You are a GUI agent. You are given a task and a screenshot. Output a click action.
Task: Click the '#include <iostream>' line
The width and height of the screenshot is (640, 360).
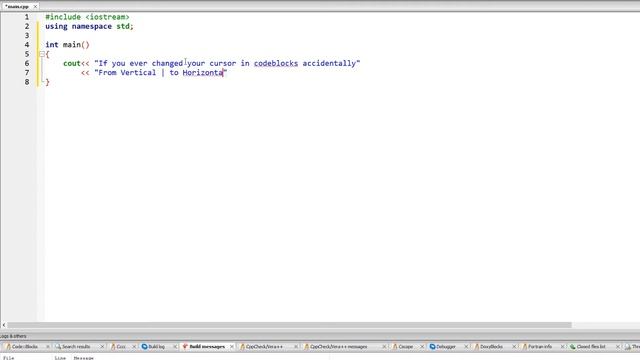click(x=87, y=17)
